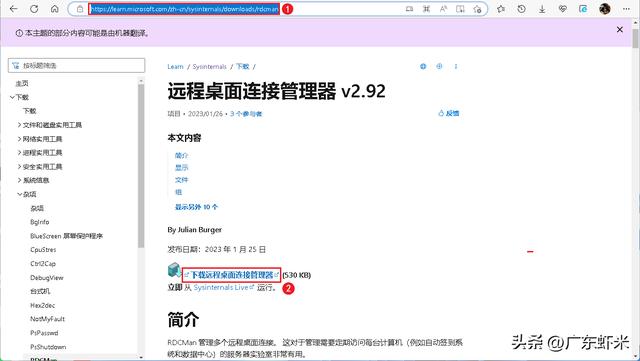This screenshot has height=361, width=640.
Task: Collapse the 杂项 tree node
Action: 20,194
